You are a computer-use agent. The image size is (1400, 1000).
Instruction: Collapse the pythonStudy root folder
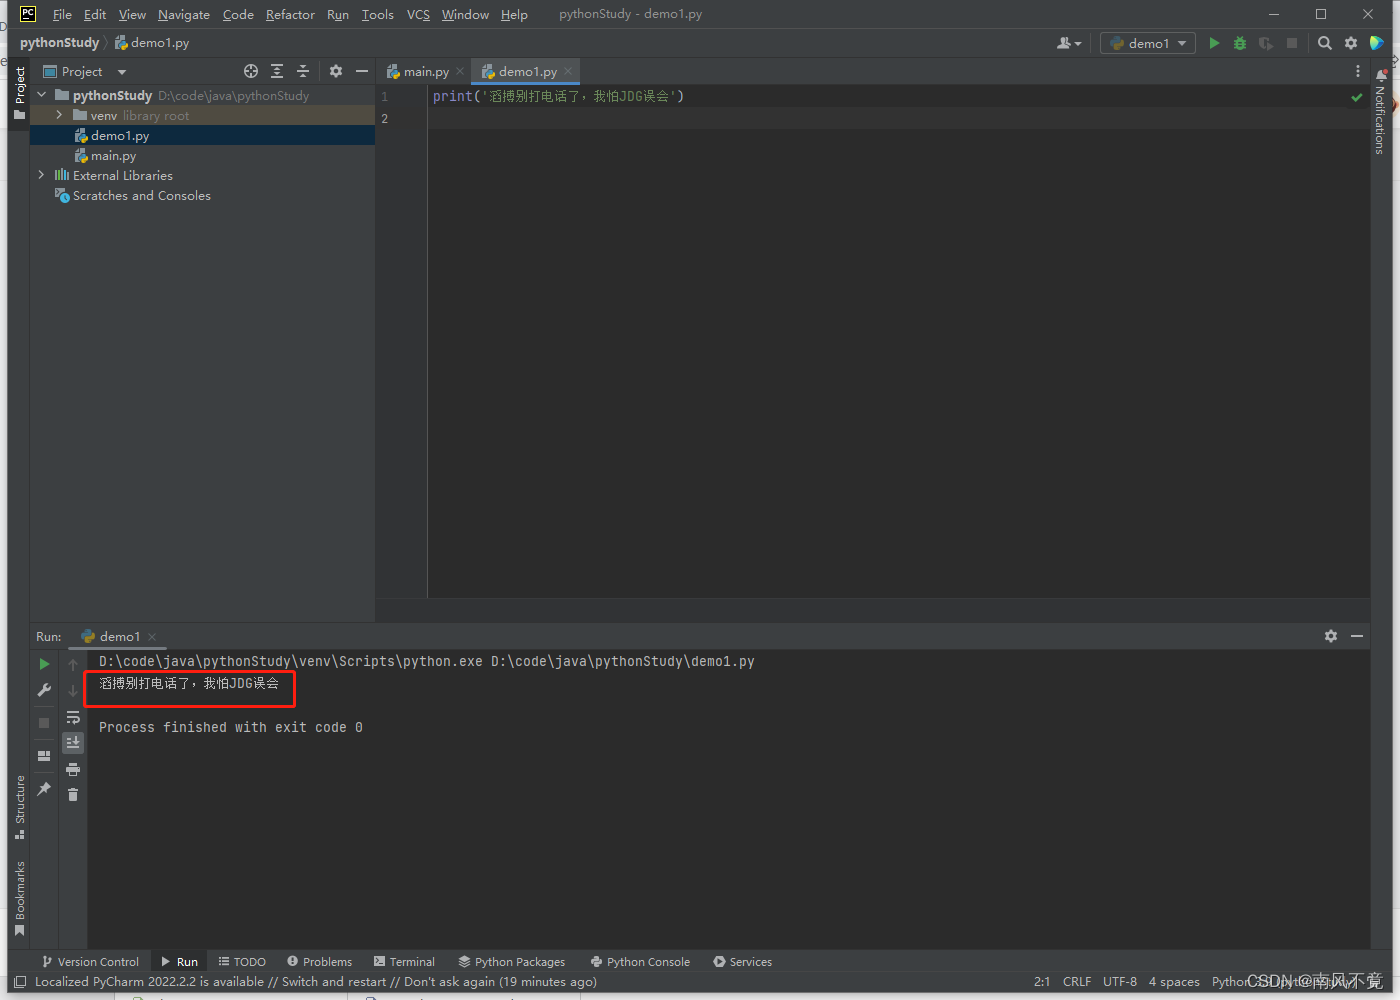coord(42,95)
